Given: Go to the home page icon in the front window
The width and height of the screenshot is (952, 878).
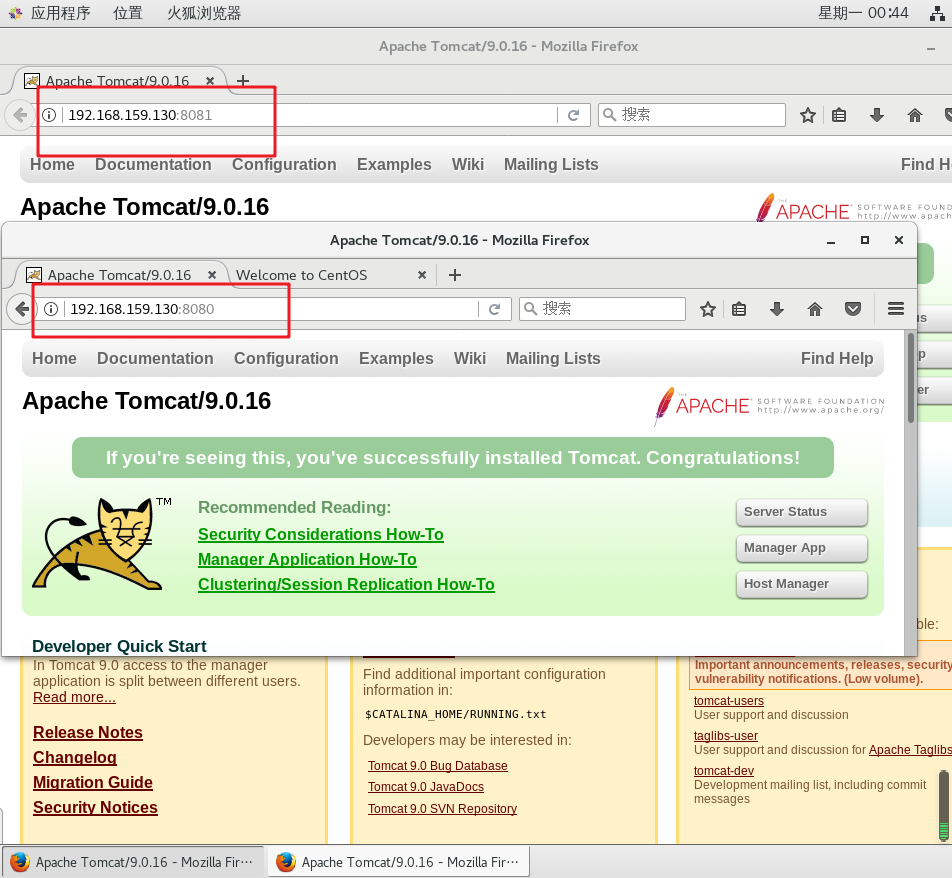Looking at the screenshot, I should point(815,310).
